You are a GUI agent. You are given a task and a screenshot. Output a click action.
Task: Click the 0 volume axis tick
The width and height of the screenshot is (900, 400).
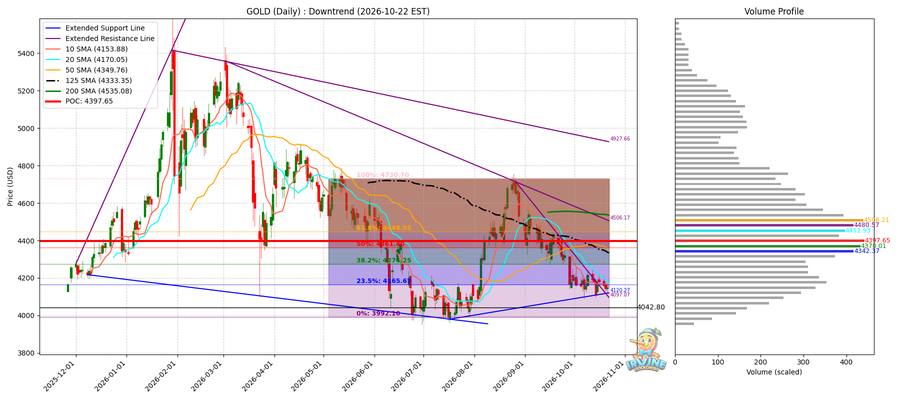676,363
